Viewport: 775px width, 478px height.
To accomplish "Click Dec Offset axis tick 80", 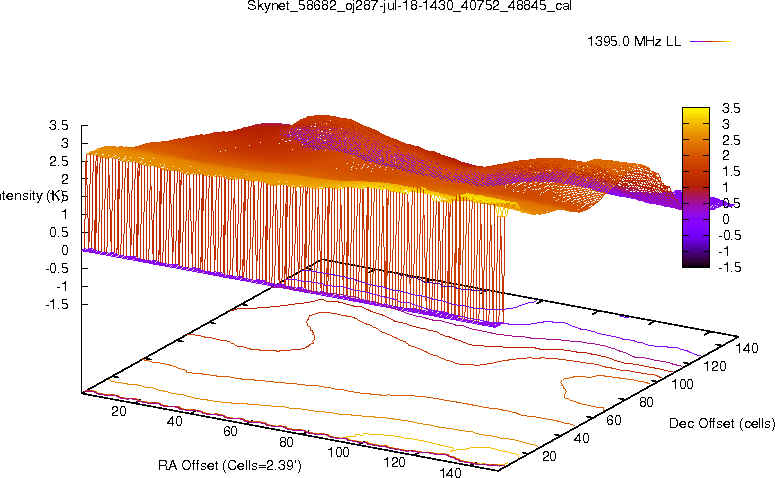I will pyautogui.click(x=646, y=402).
